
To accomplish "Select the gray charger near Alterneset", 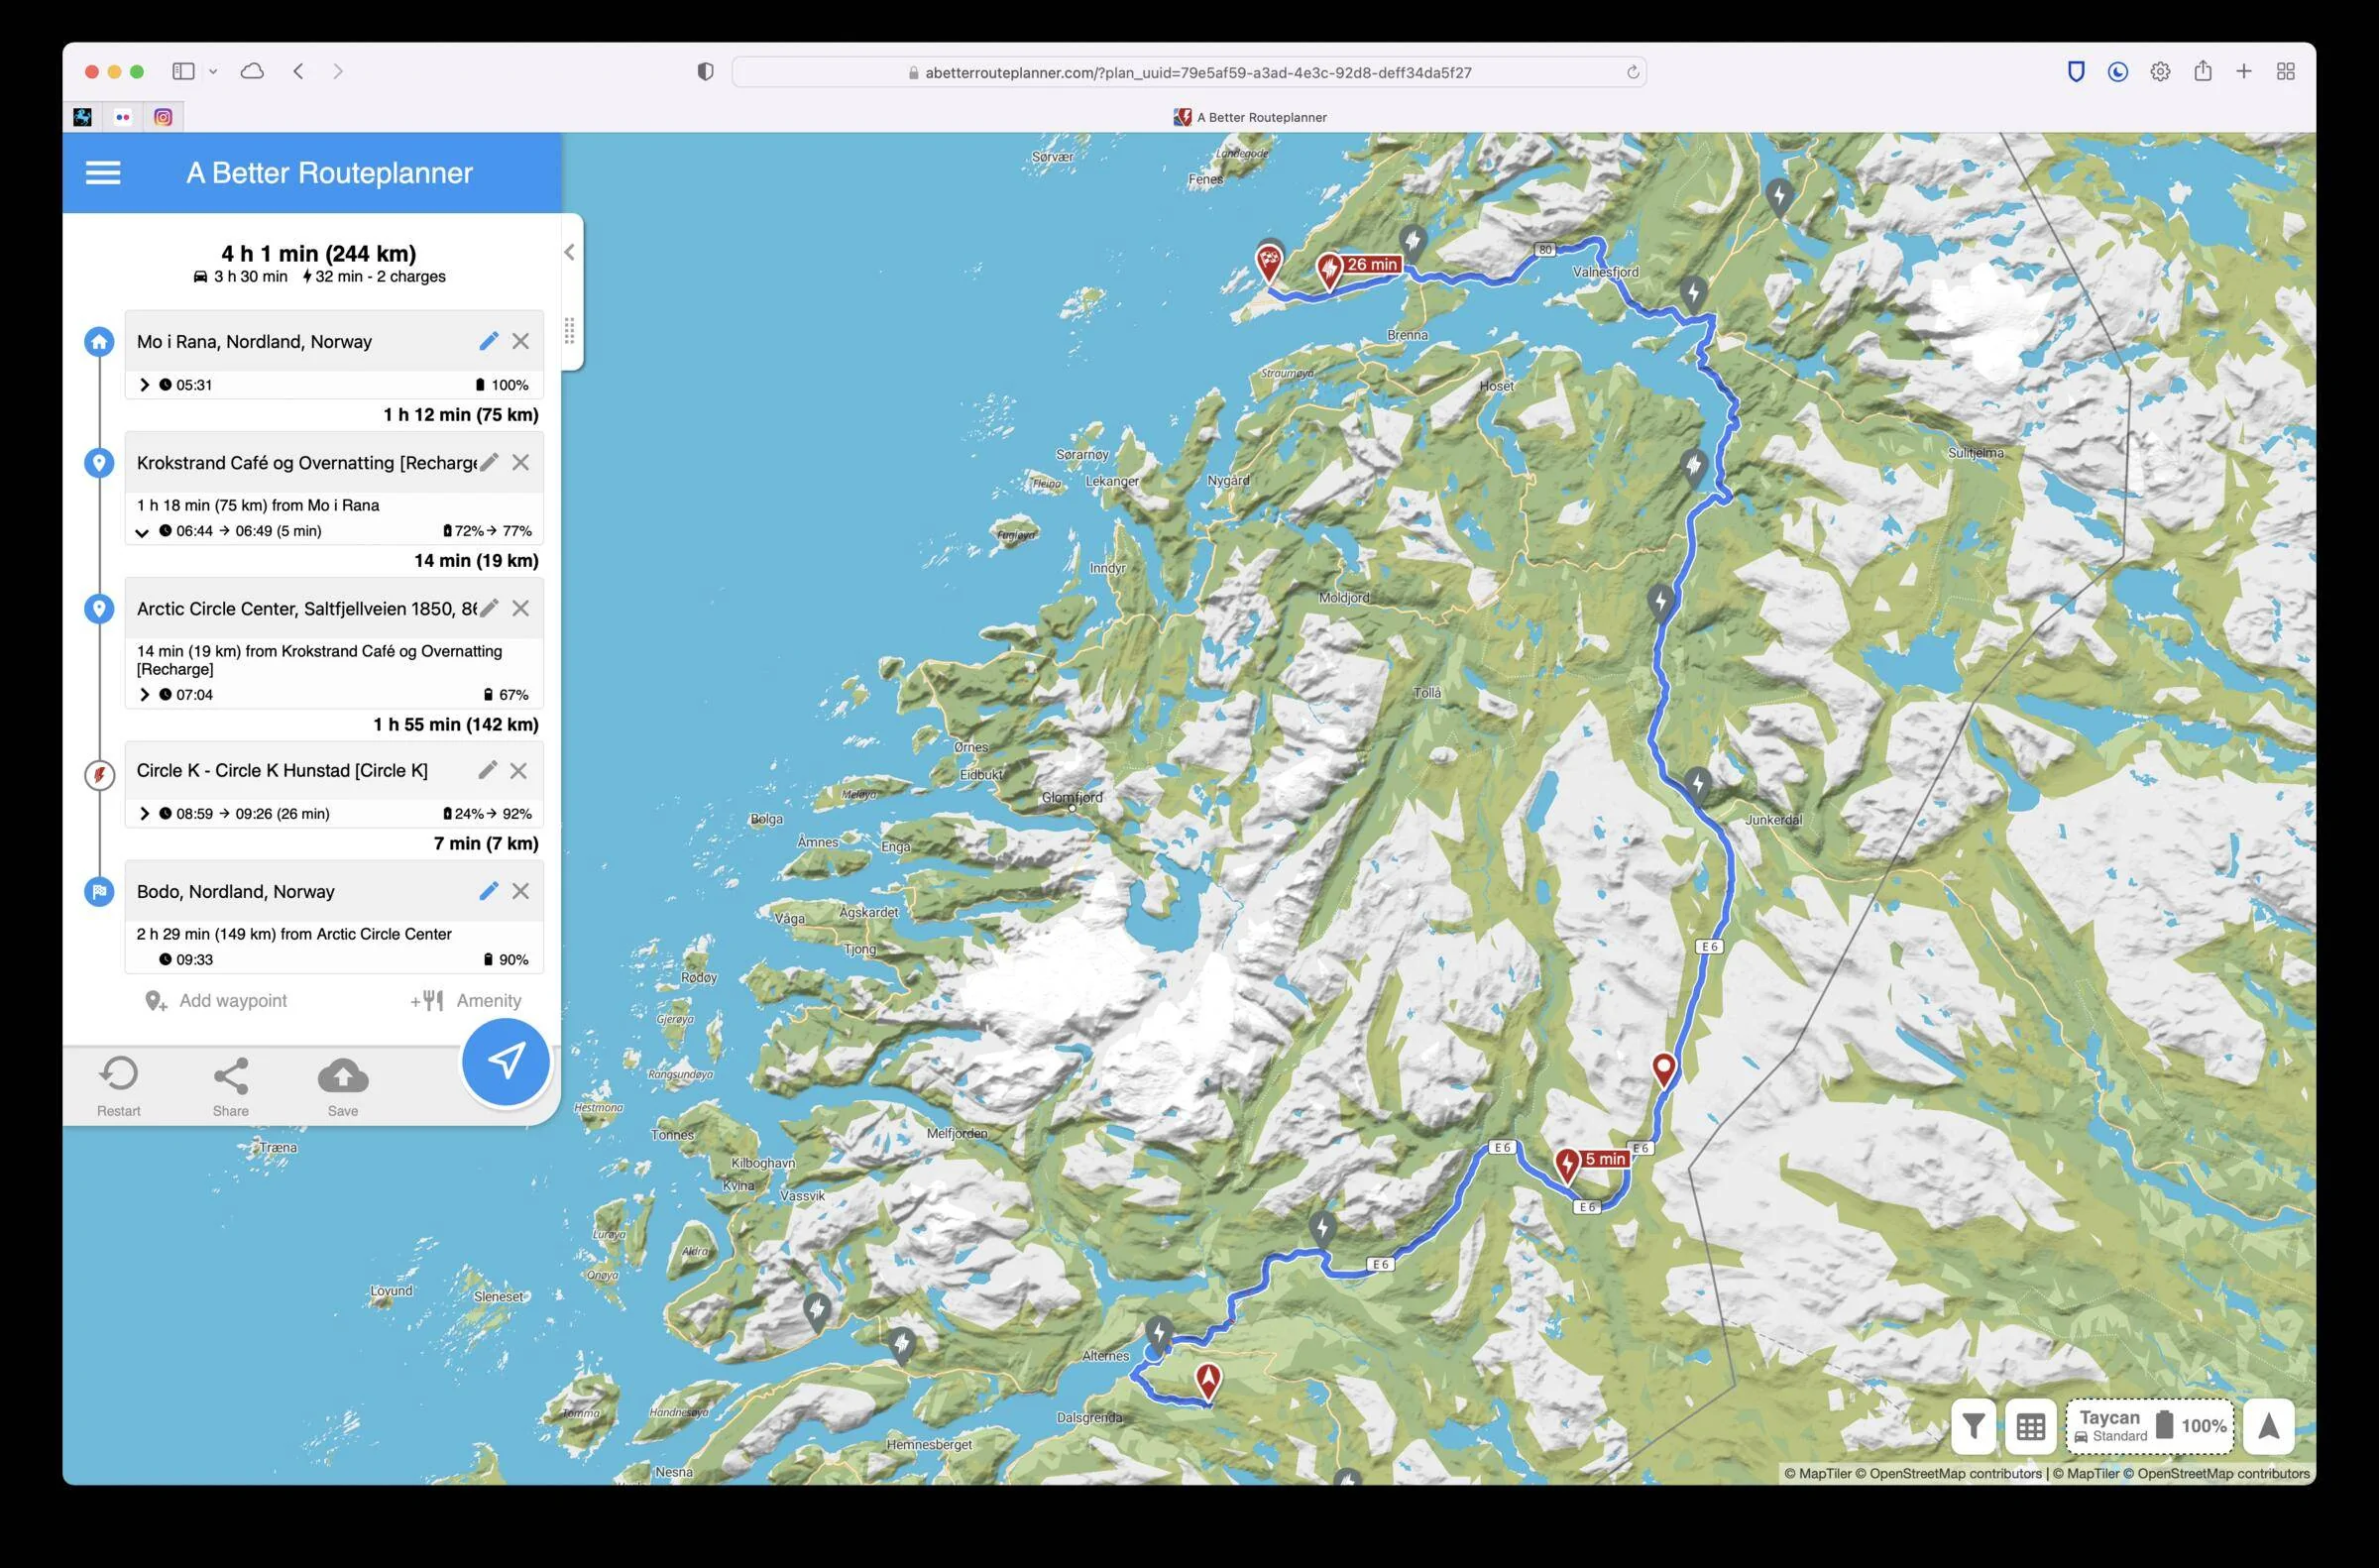I will (x=1158, y=1334).
